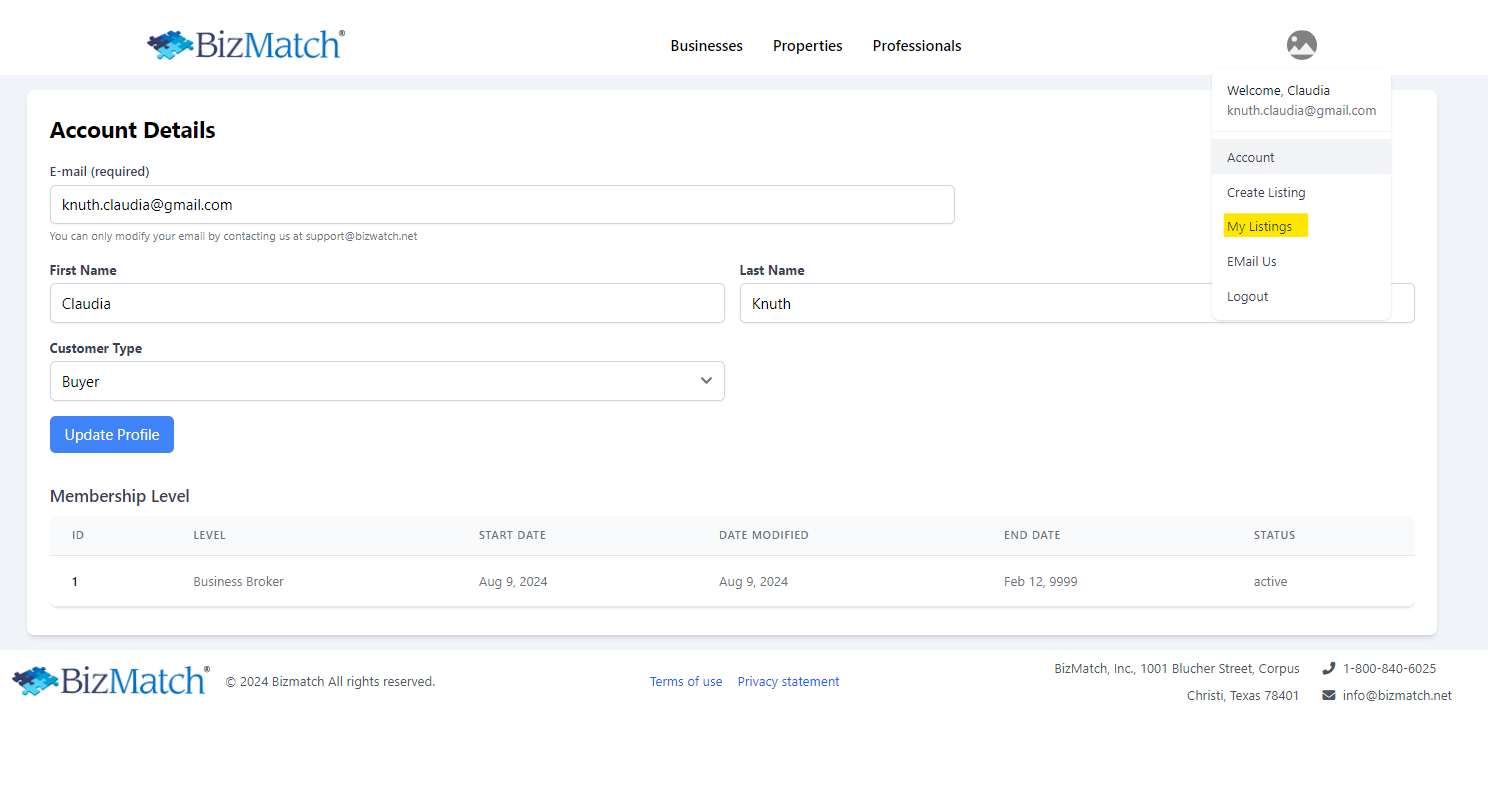Viewport: 1488px width, 793px height.
Task: Expand the Customer Type dropdown
Action: pyautogui.click(x=387, y=381)
